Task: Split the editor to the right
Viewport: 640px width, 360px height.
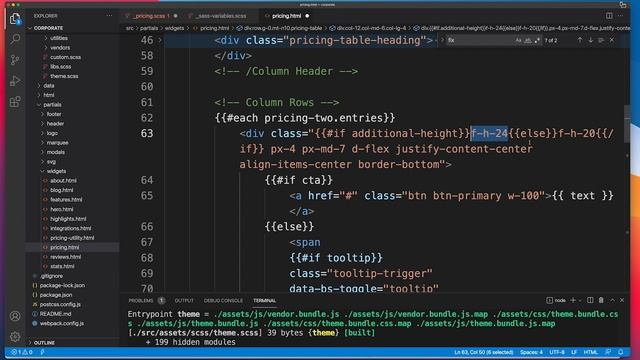Action: pyautogui.click(x=609, y=16)
